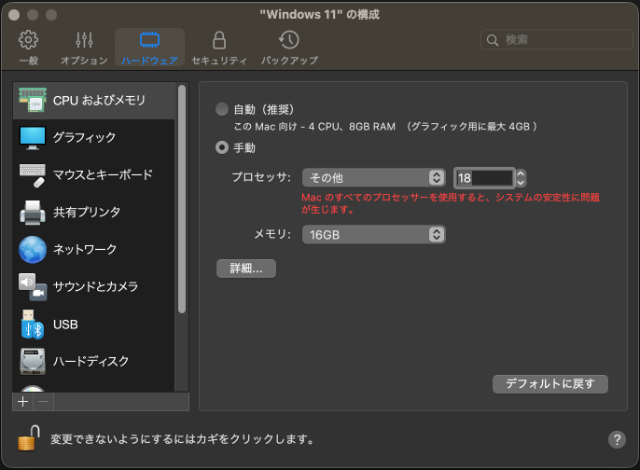Select the ネットワーク row label
This screenshot has width=640, height=470.
pos(85,249)
